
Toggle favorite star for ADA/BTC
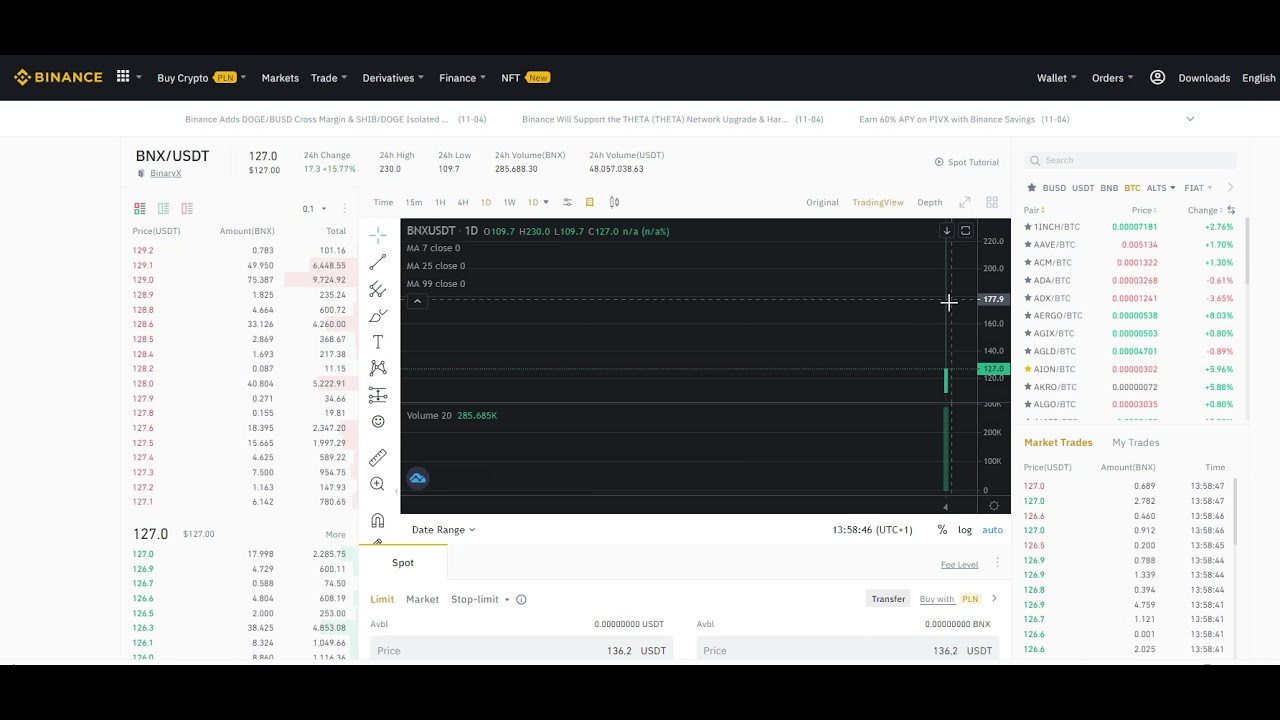coord(1028,280)
